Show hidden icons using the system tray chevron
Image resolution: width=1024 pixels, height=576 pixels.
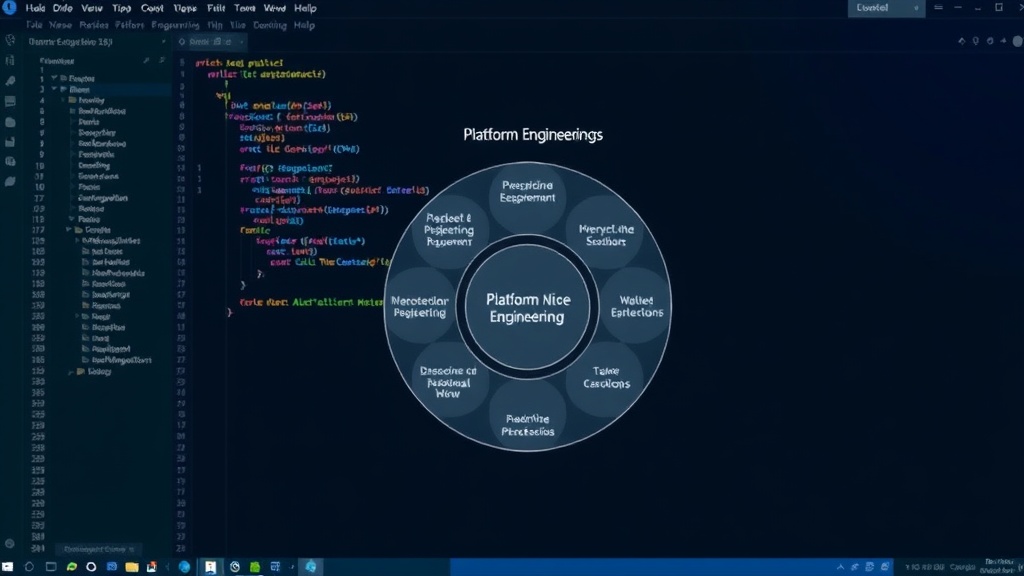[x=840, y=567]
